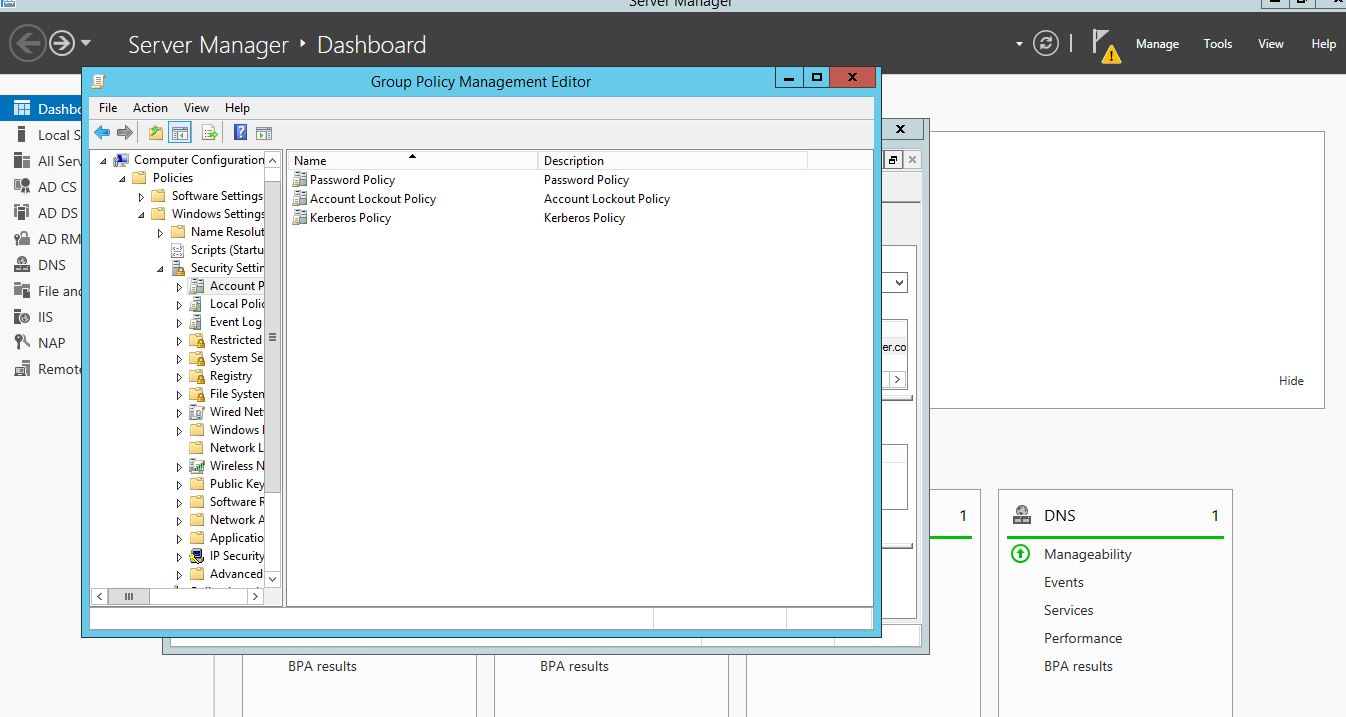Open the File menu
This screenshot has height=717, width=1346.
(x=108, y=107)
